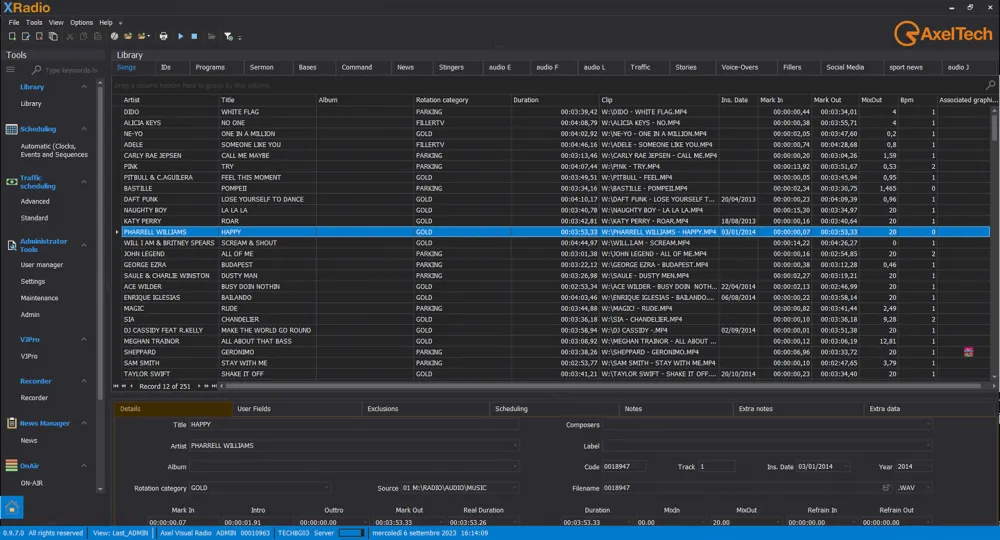1000x540 pixels.
Task: Switch to the Stingers tab
Action: pos(451,67)
